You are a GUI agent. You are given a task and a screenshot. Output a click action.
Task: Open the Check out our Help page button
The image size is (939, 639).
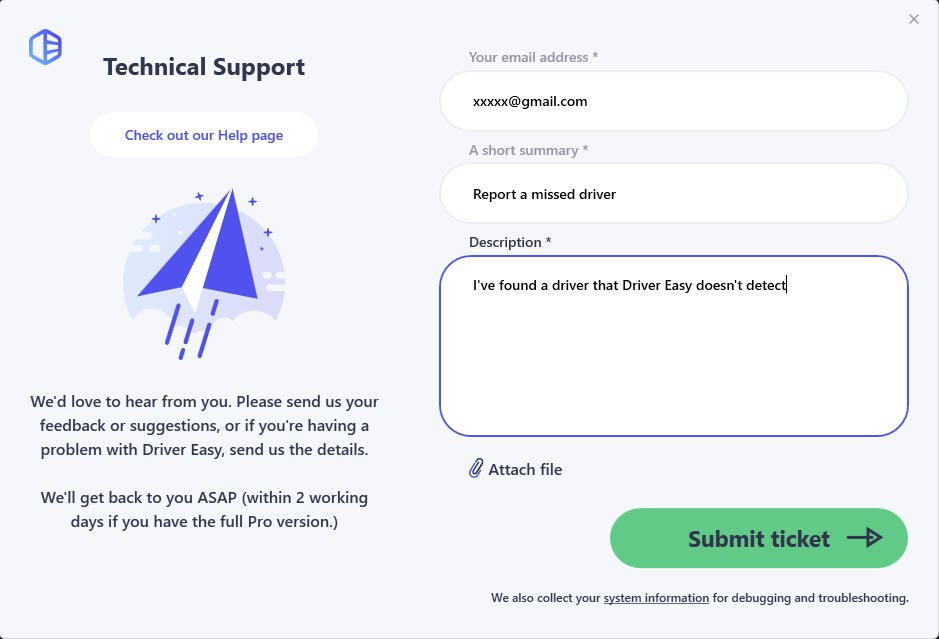204,135
